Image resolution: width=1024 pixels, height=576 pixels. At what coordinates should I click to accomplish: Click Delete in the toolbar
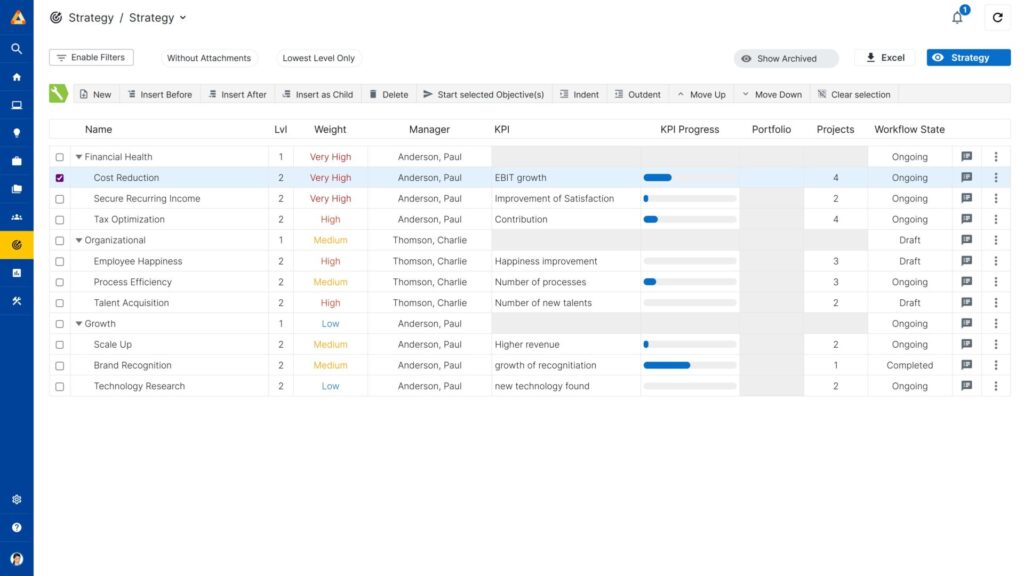(x=389, y=94)
